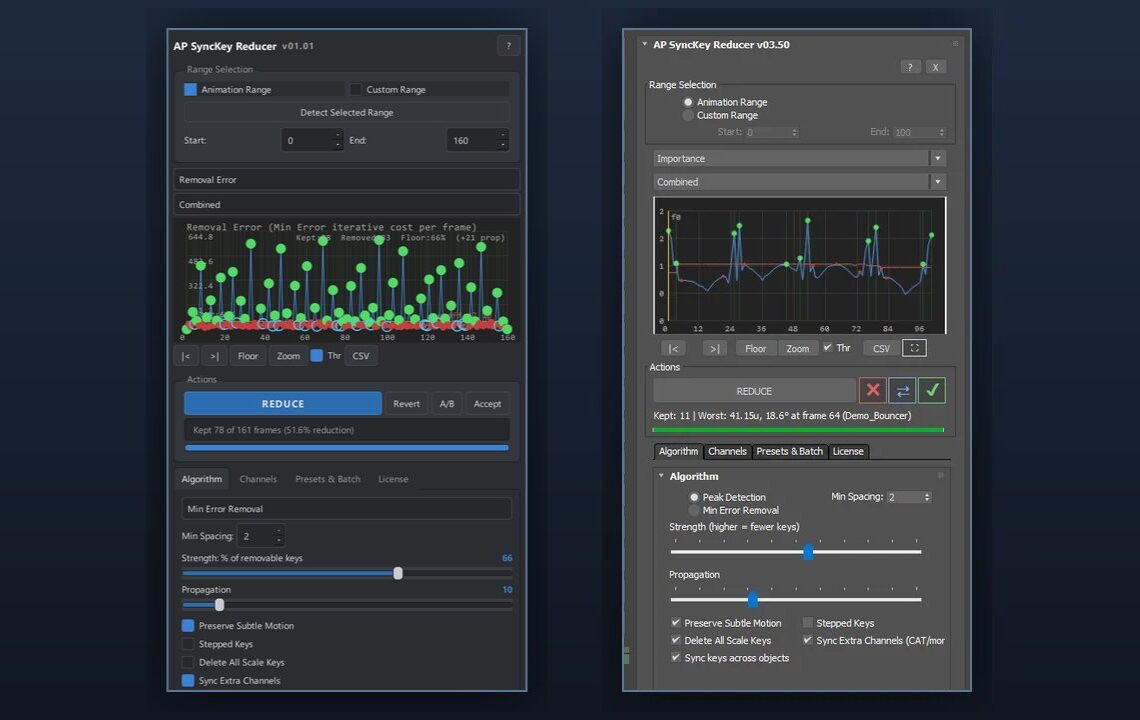Switch to Algorithm tab in v01.01

click(201, 479)
